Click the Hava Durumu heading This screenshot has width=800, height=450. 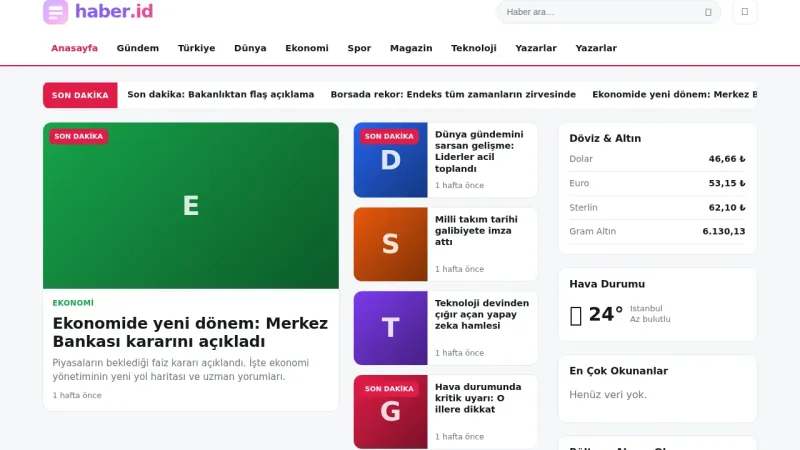click(607, 284)
